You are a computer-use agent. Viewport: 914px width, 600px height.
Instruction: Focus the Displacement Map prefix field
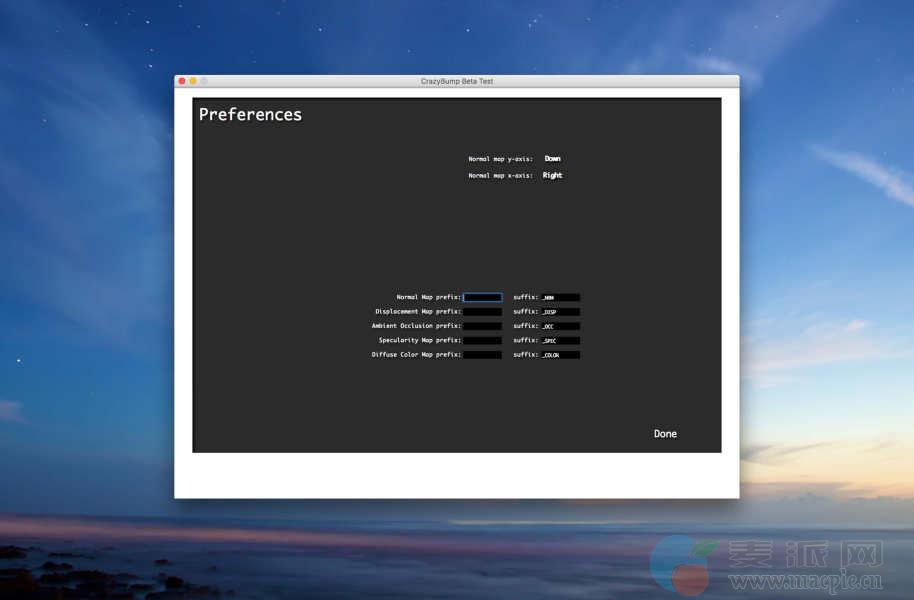[x=482, y=312]
